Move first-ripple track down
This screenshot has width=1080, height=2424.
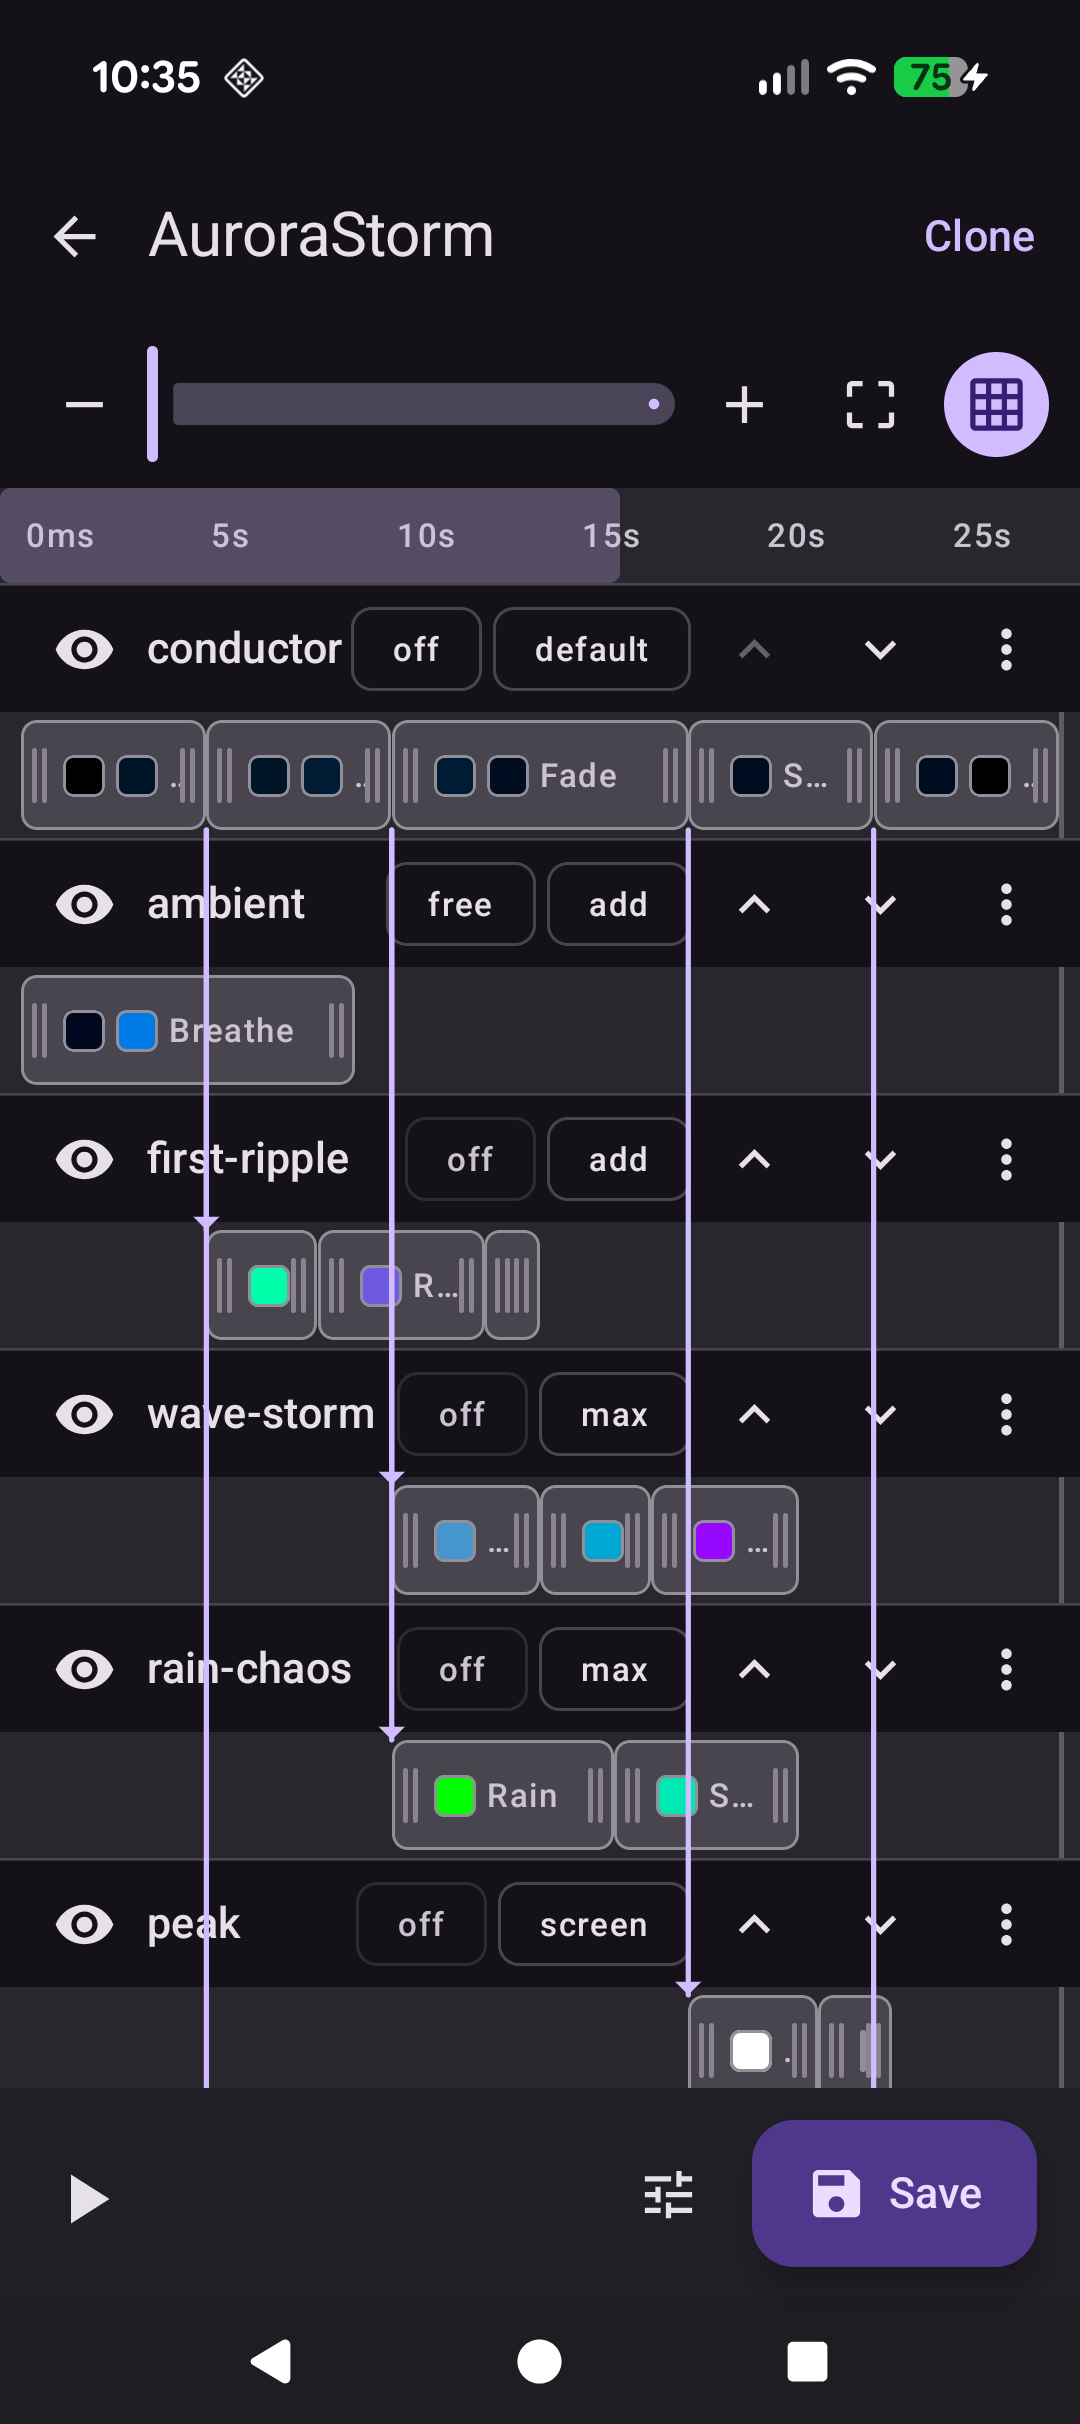(x=880, y=1160)
